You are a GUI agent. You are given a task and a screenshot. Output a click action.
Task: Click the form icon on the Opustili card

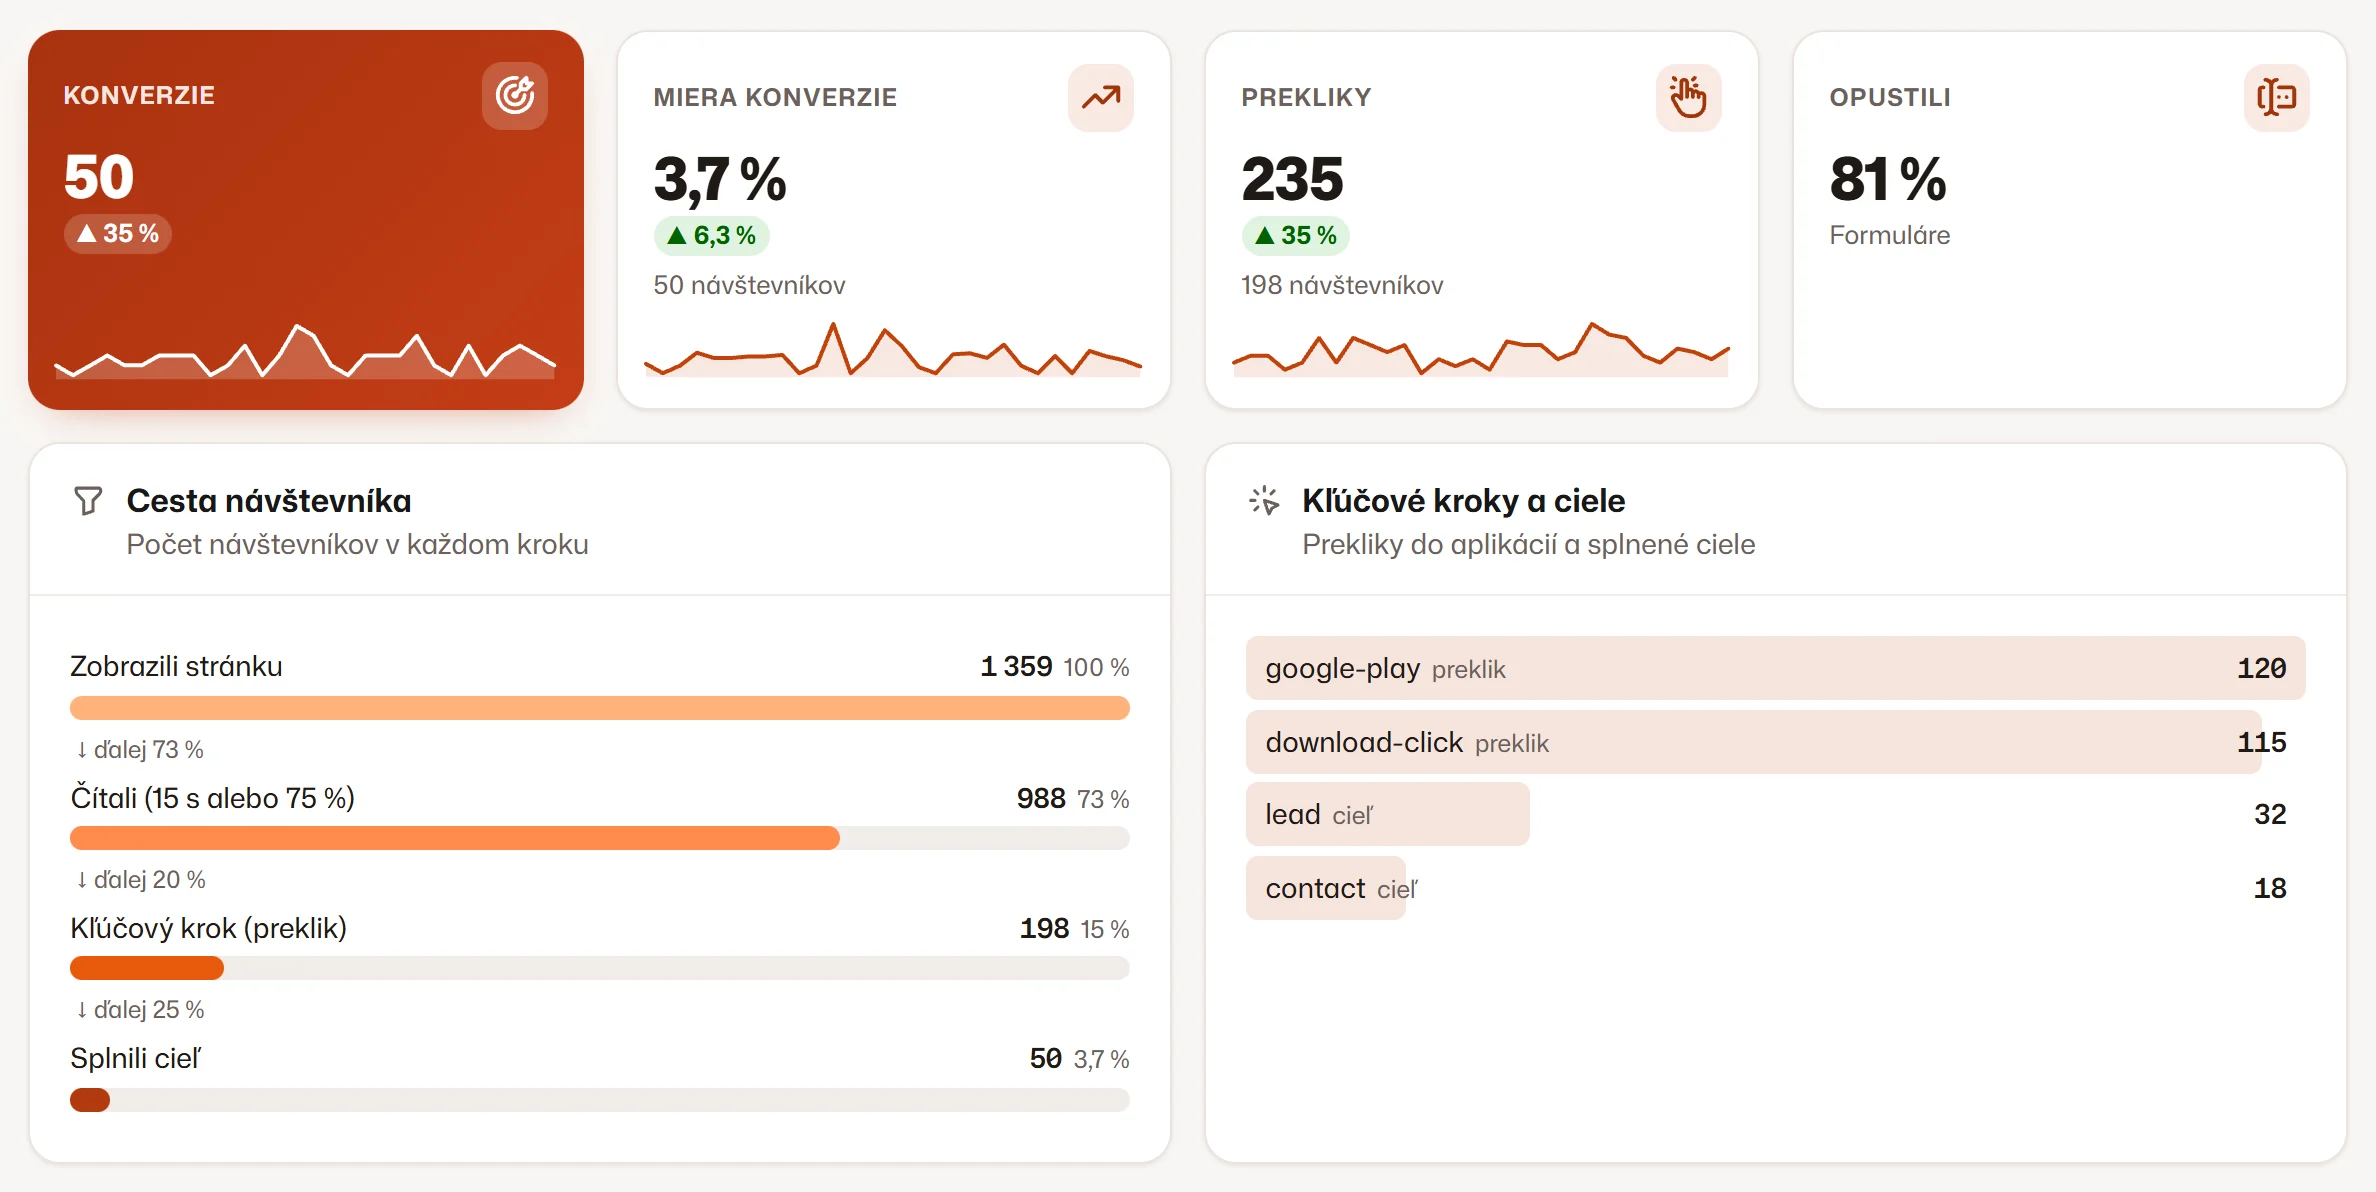[2277, 98]
